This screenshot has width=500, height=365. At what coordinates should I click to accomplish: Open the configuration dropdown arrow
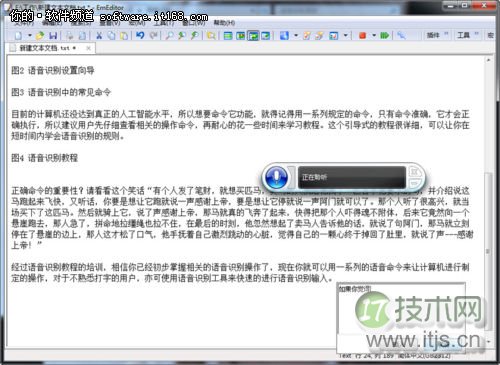pyautogui.click(x=296, y=35)
